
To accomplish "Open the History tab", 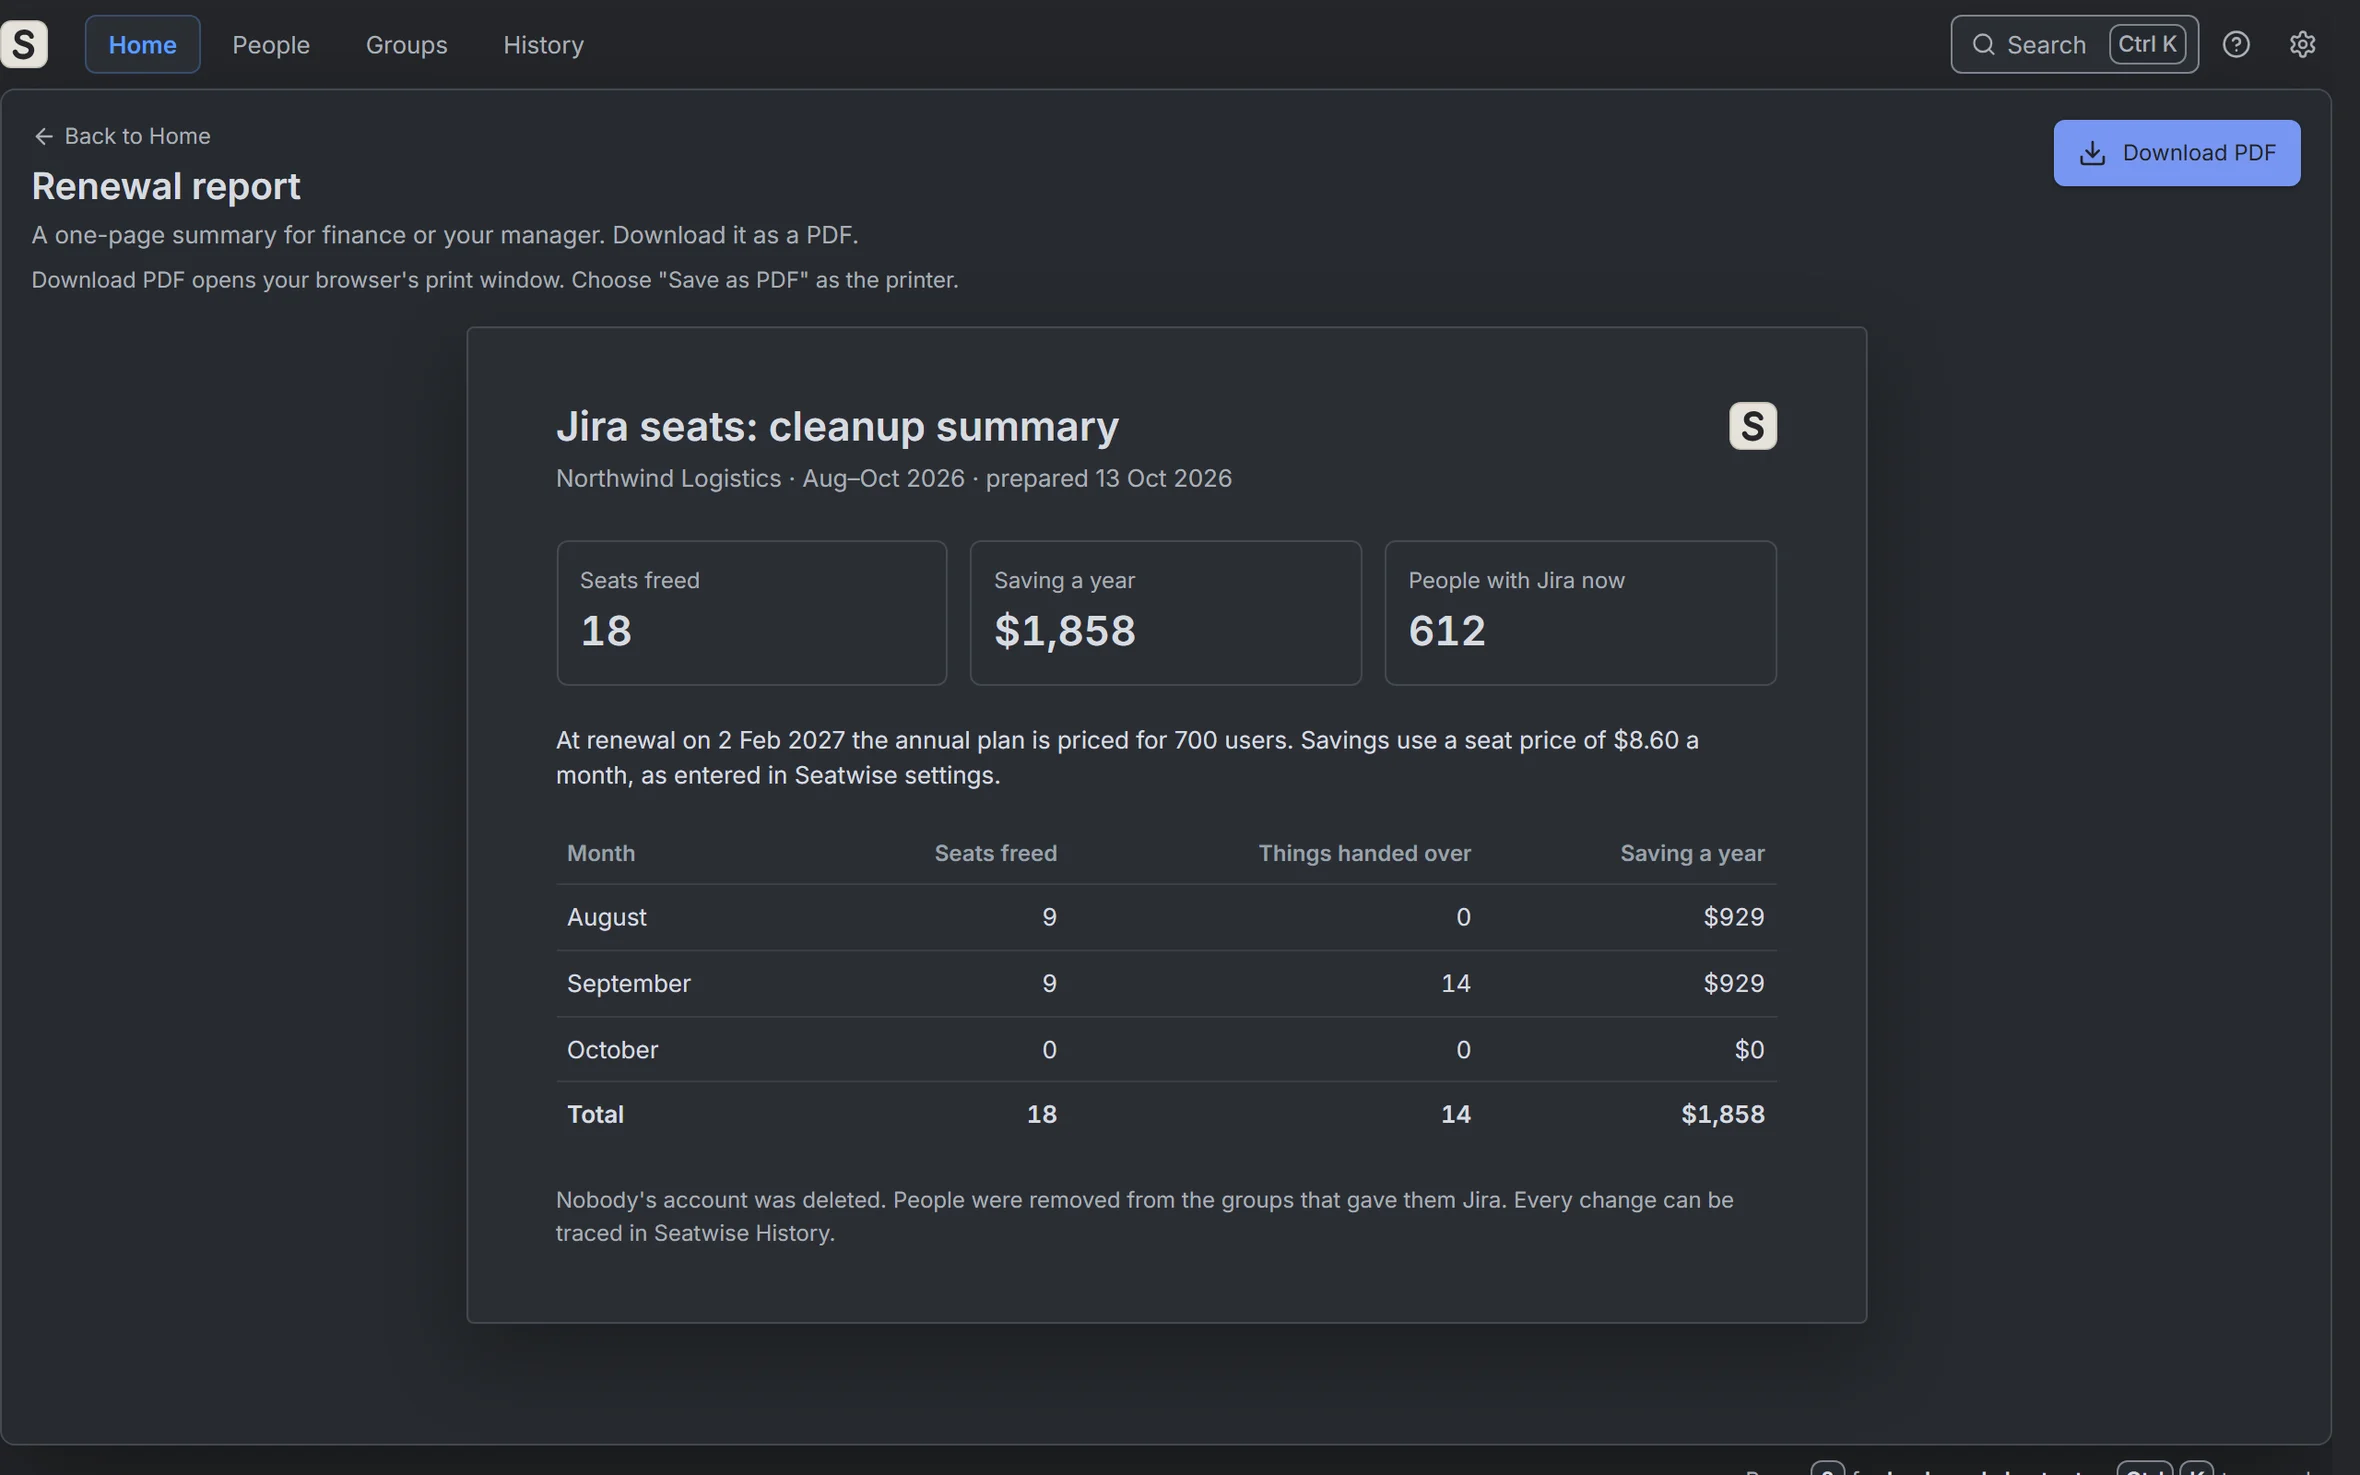I will [x=543, y=44].
